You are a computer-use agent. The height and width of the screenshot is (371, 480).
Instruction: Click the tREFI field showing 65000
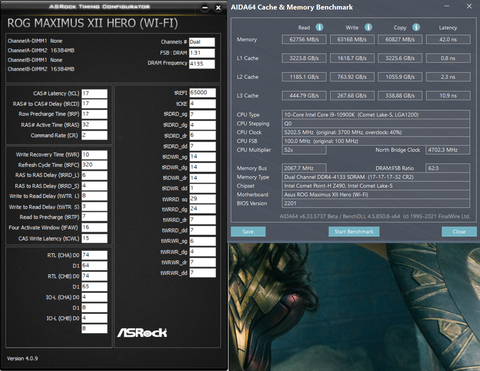pyautogui.click(x=202, y=93)
